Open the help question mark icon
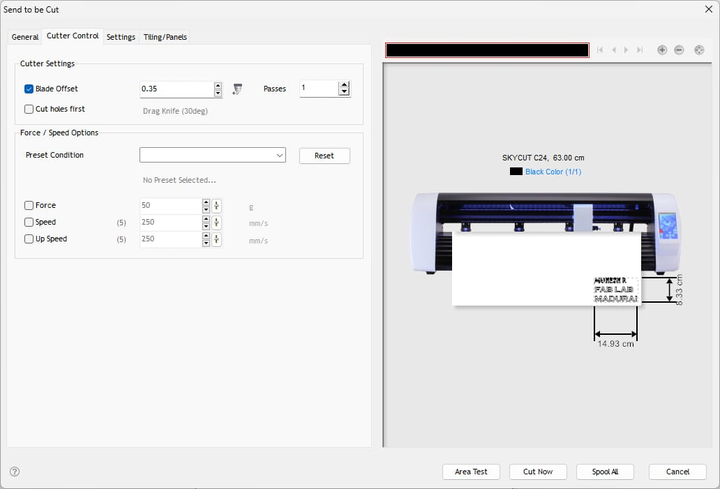Screen dimensions: 720x489 click(x=15, y=472)
